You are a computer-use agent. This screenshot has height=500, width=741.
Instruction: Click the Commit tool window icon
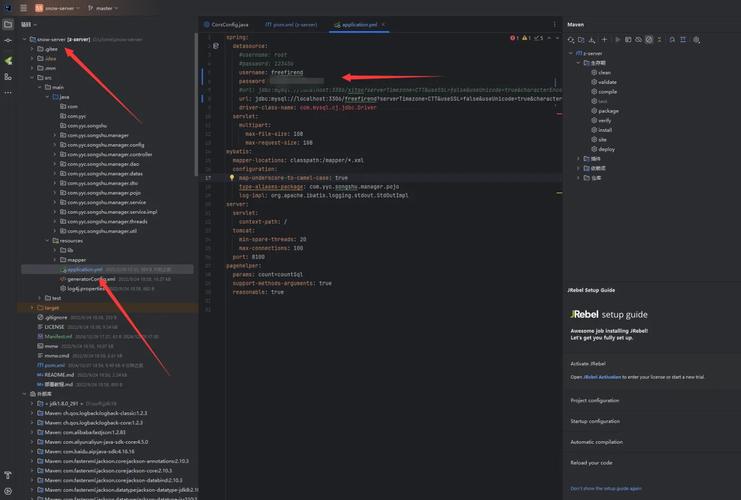[x=8, y=41]
